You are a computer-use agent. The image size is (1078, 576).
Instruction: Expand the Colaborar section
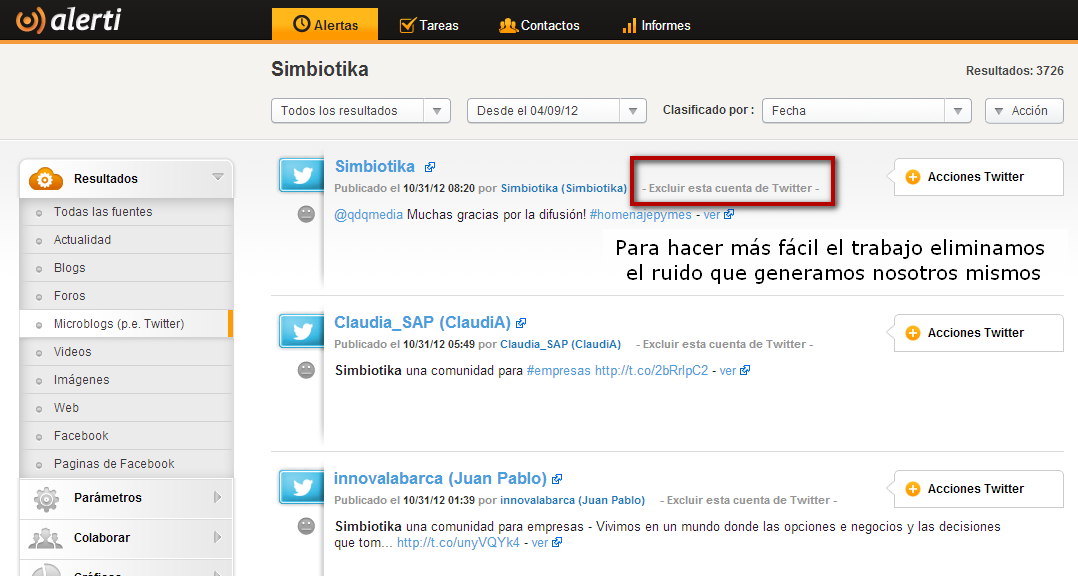pos(126,538)
